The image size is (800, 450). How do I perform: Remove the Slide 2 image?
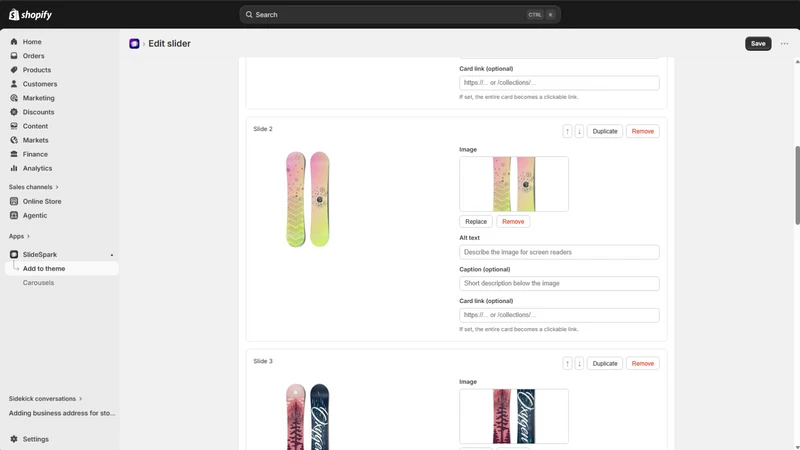[513, 221]
